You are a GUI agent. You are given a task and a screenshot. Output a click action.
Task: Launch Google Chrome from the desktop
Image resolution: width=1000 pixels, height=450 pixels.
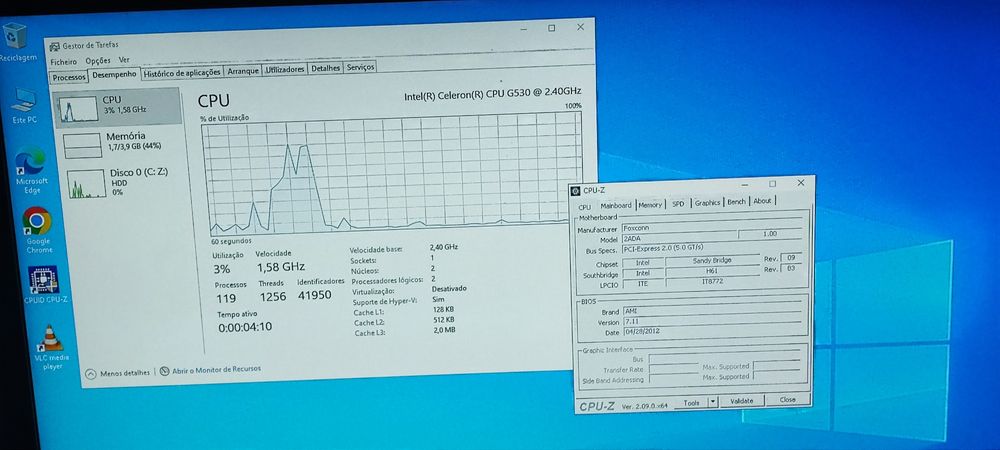(x=38, y=229)
